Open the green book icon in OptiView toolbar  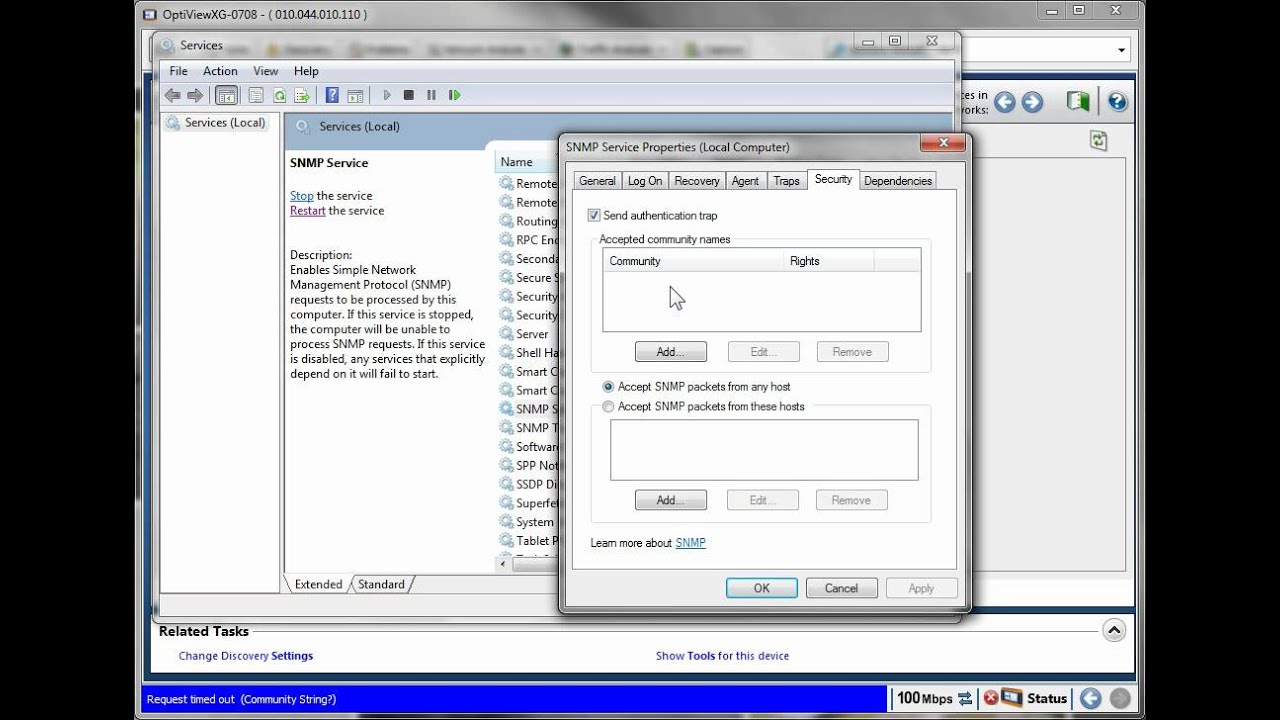(x=1077, y=101)
